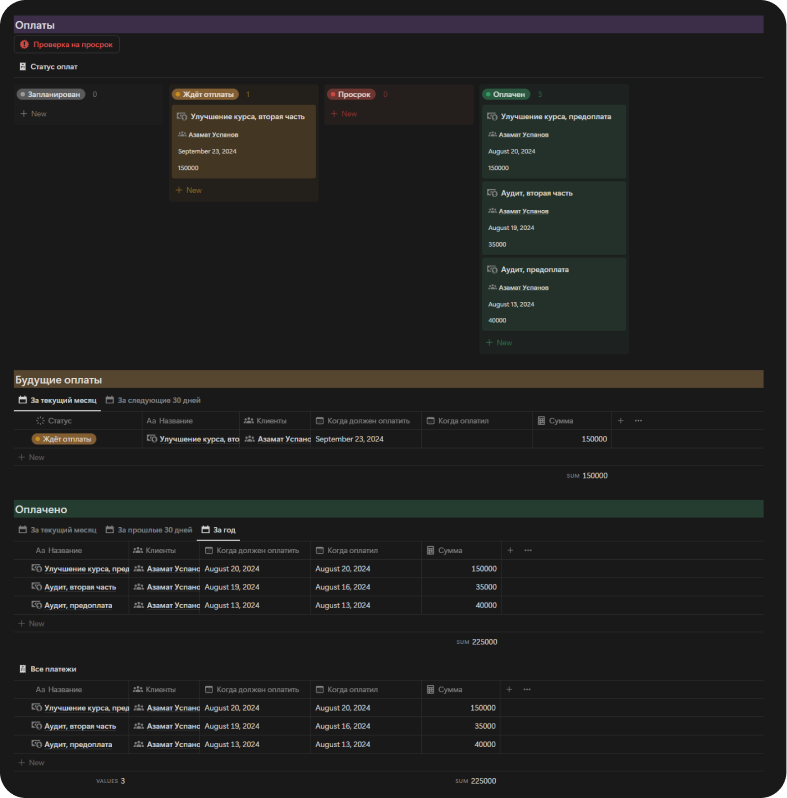Click Когда оплатил header in Будущие оплаты

458,421
